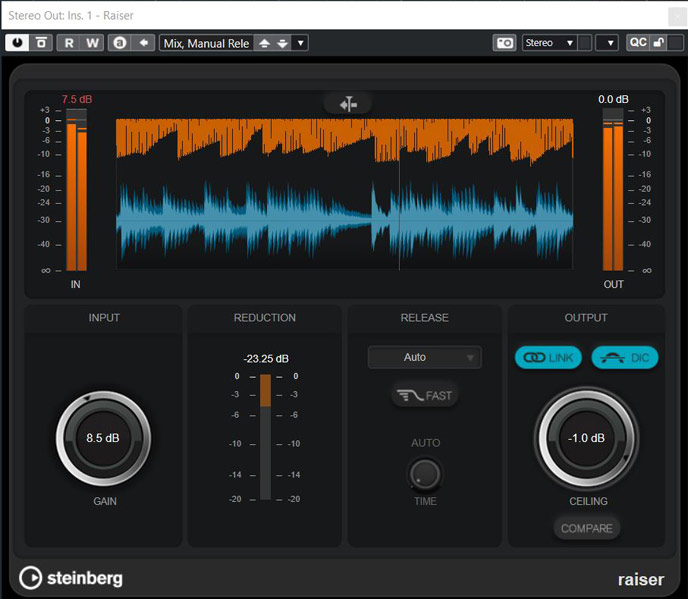The image size is (688, 599).
Task: Click the Auto release TIME knob
Action: click(x=425, y=473)
